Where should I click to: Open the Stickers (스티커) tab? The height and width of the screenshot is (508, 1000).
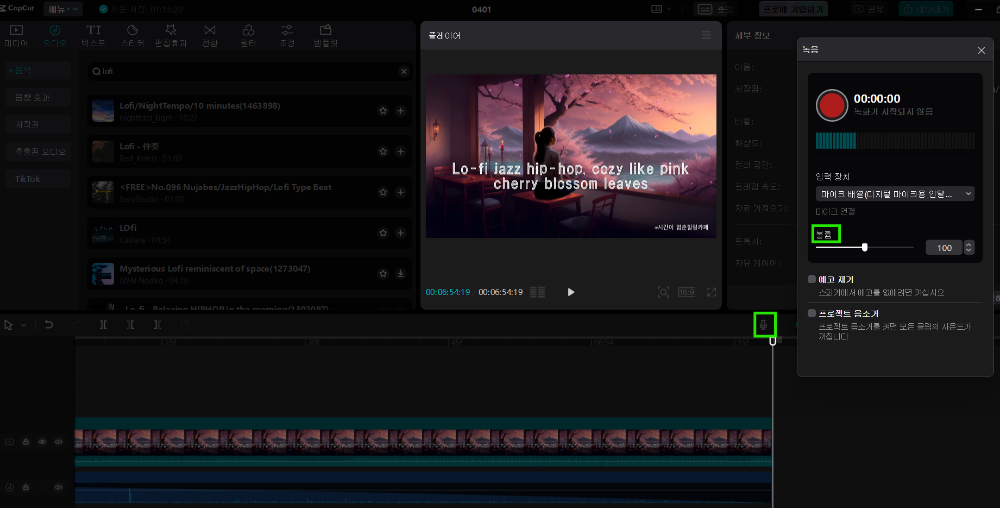(x=132, y=36)
